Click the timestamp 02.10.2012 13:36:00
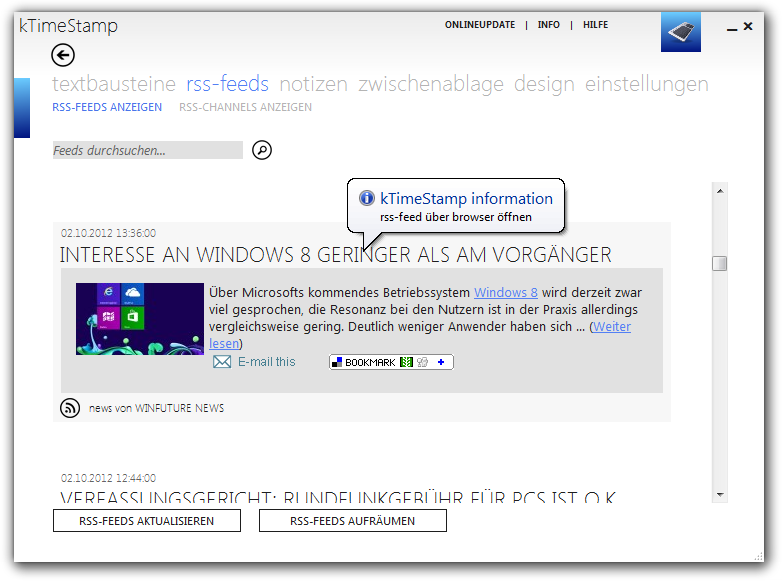Screen dimensions: 782x581 click(x=108, y=233)
